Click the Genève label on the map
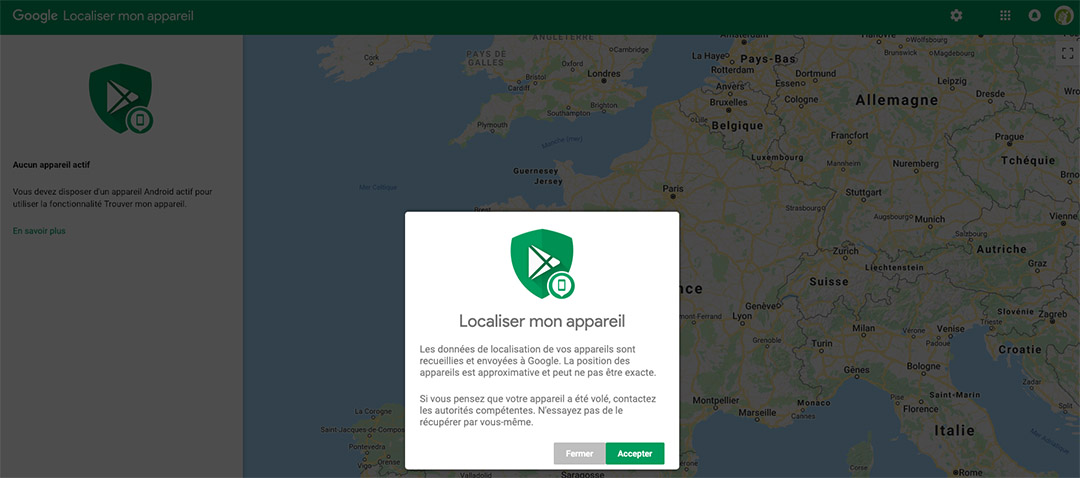 click(x=761, y=305)
